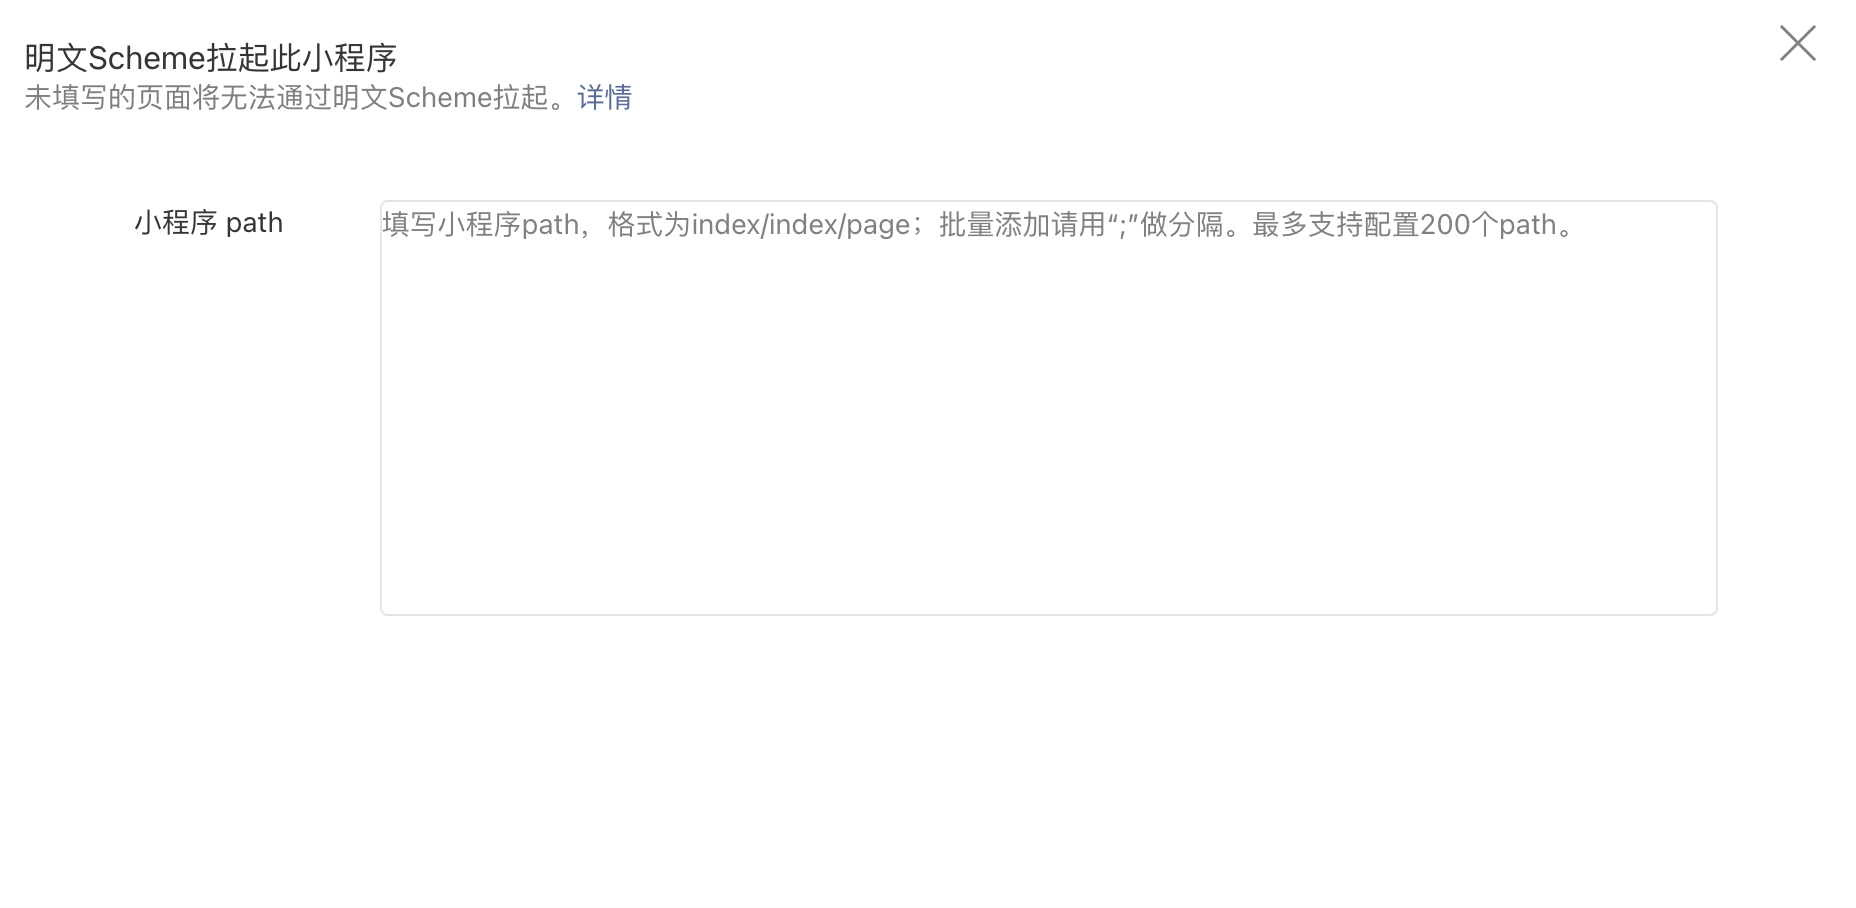Click the placeholder hint about index/index/page format
The height and width of the screenshot is (908, 1856).
760,224
